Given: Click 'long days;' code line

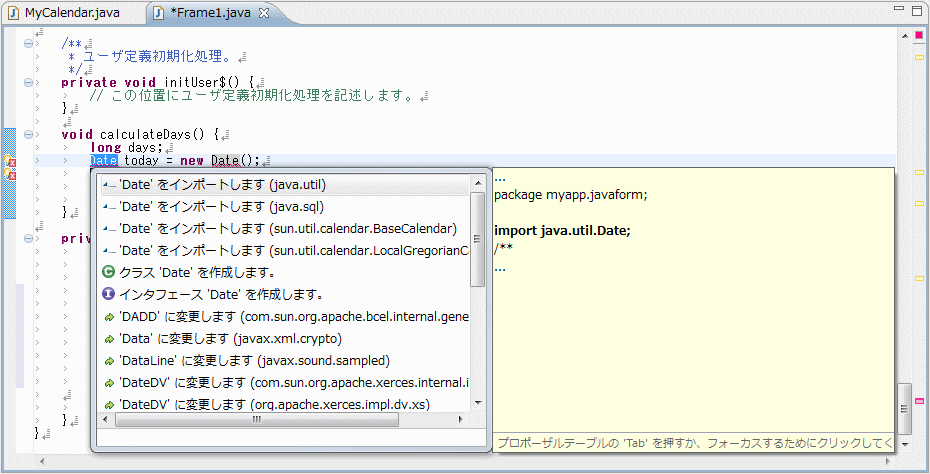Looking at the screenshot, I should click(126, 147).
